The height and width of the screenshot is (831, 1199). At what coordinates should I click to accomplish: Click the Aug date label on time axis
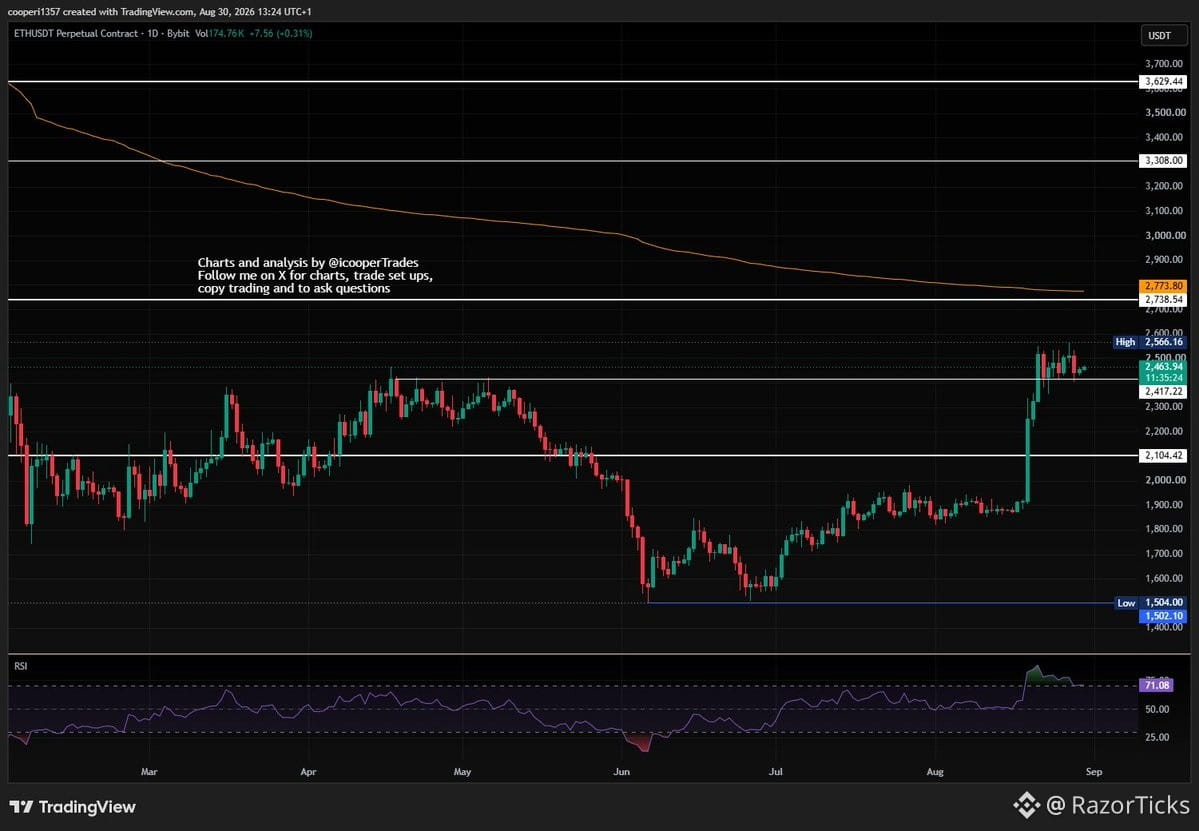point(934,772)
